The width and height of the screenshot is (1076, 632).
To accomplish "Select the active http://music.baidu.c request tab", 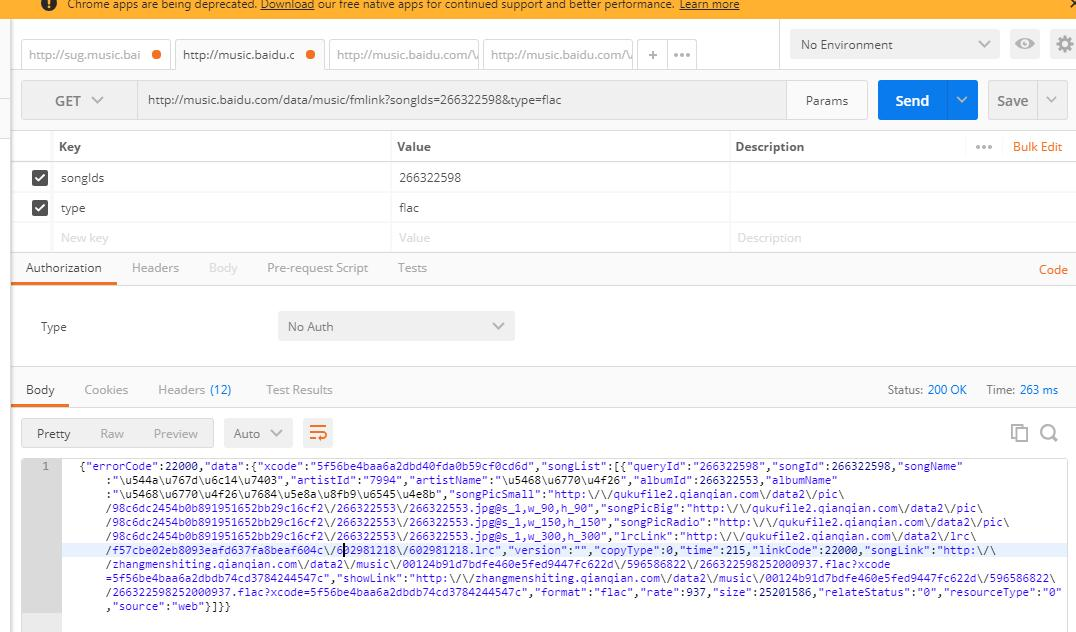I will click(x=250, y=55).
